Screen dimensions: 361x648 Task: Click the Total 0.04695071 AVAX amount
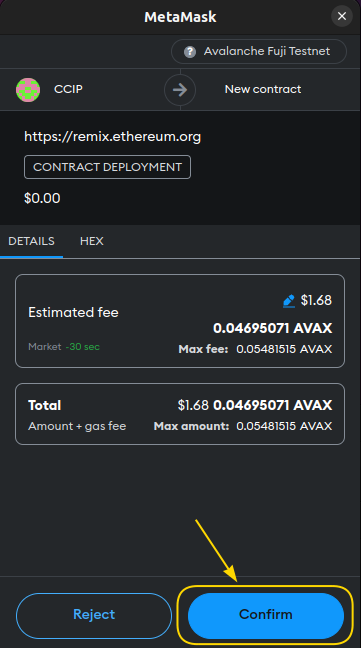coord(273,405)
